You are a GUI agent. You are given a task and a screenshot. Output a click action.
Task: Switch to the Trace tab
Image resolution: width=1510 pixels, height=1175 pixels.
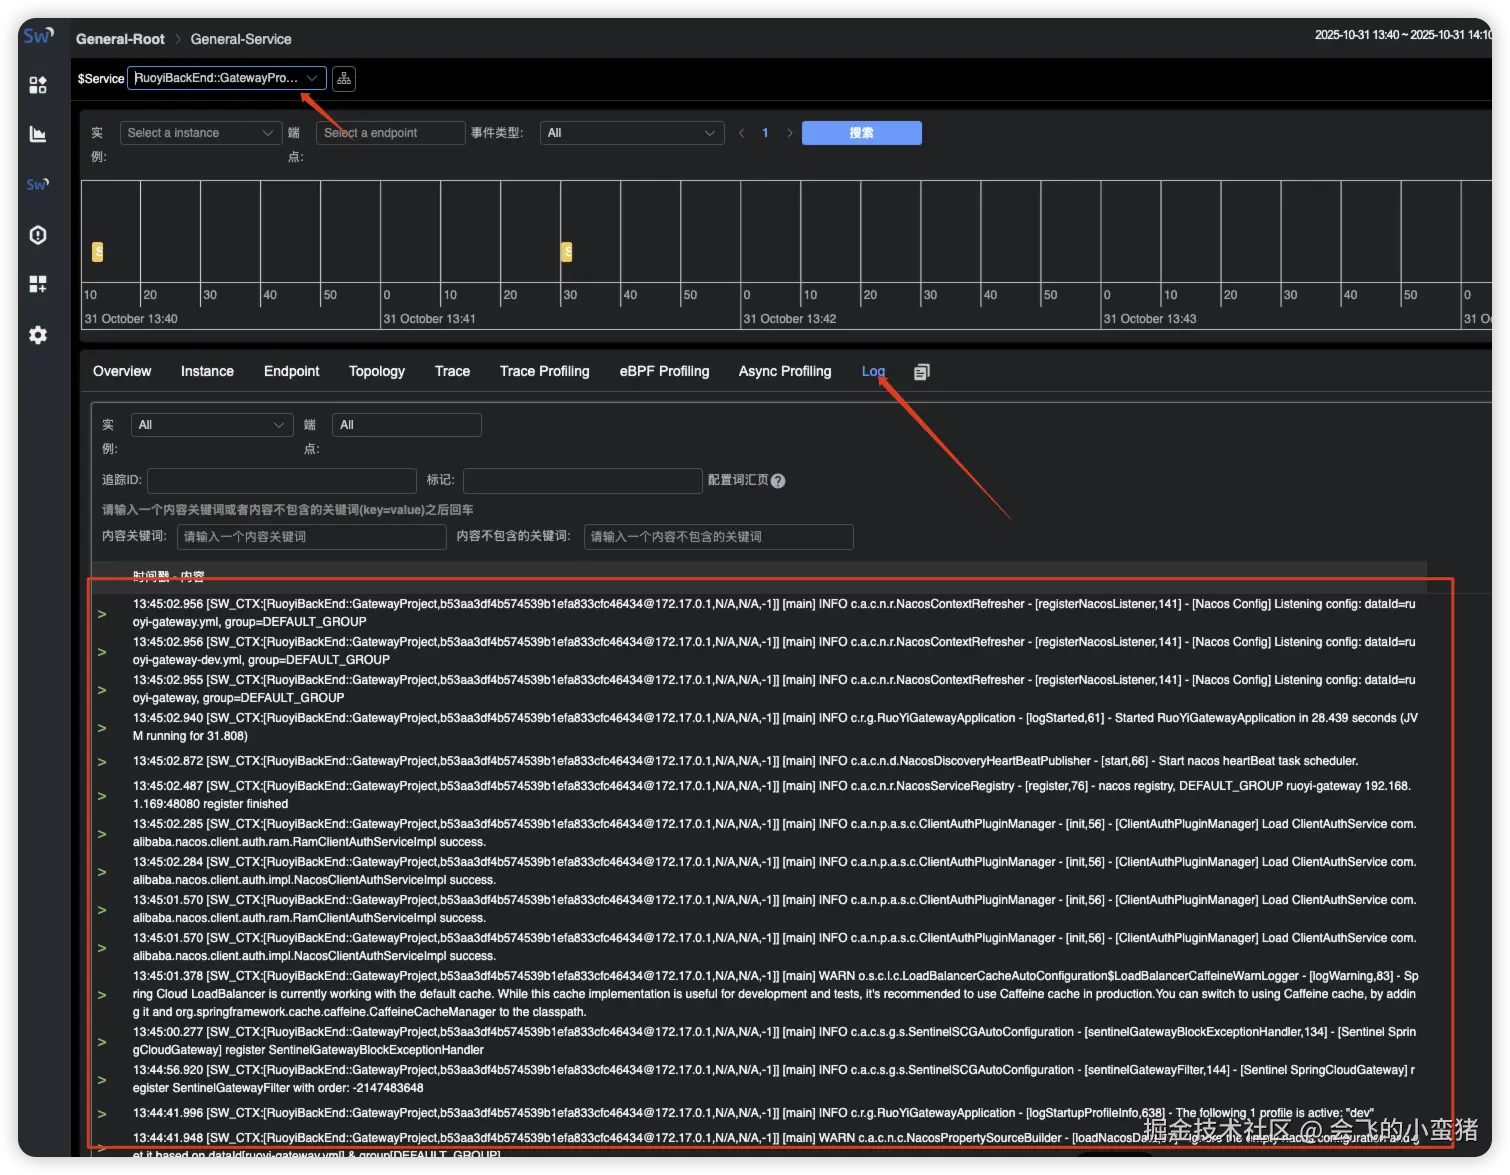click(x=452, y=371)
